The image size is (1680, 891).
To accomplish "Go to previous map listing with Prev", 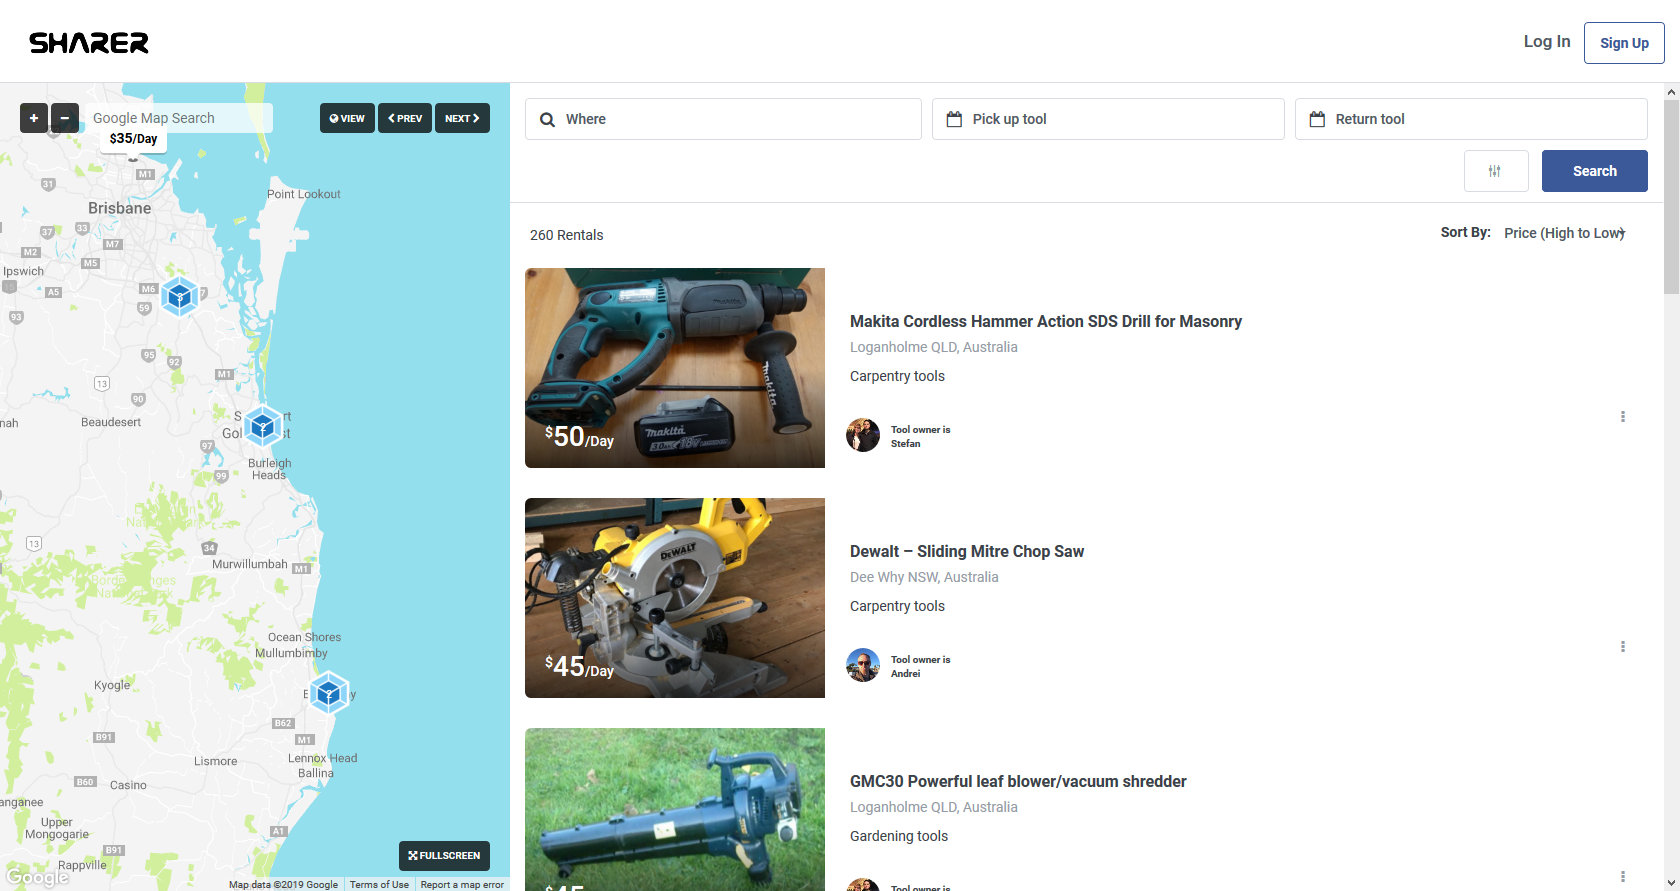I will [405, 118].
